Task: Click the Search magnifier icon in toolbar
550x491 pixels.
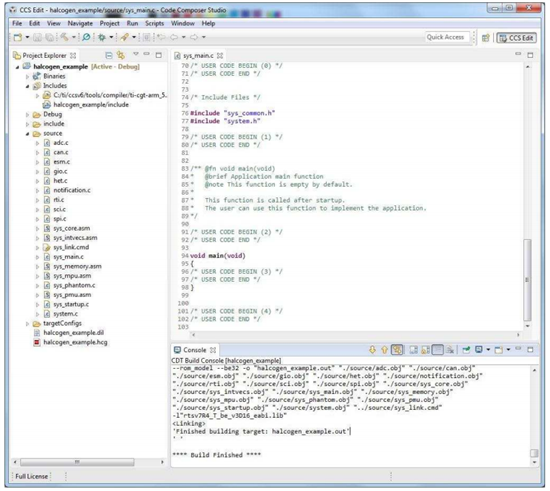Action: [86, 37]
